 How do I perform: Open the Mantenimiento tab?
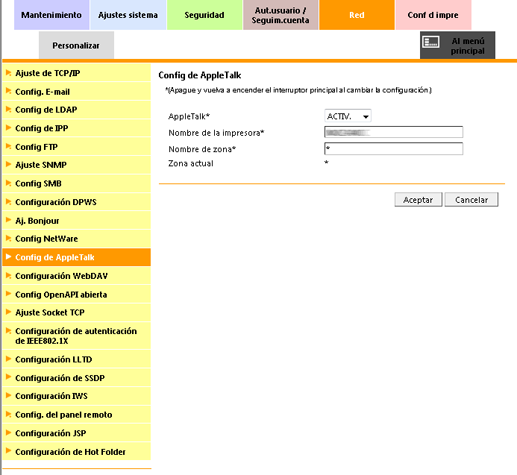(x=51, y=15)
